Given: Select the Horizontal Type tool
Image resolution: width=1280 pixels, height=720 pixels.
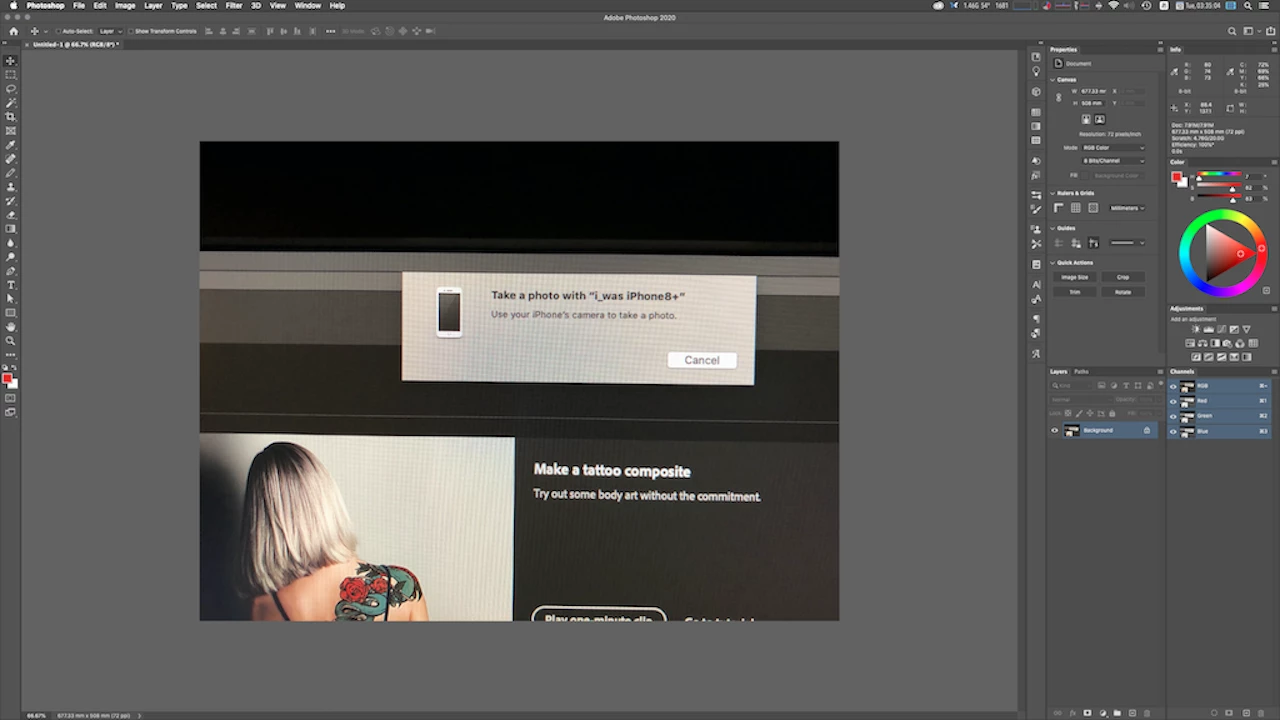Looking at the screenshot, I should (11, 285).
